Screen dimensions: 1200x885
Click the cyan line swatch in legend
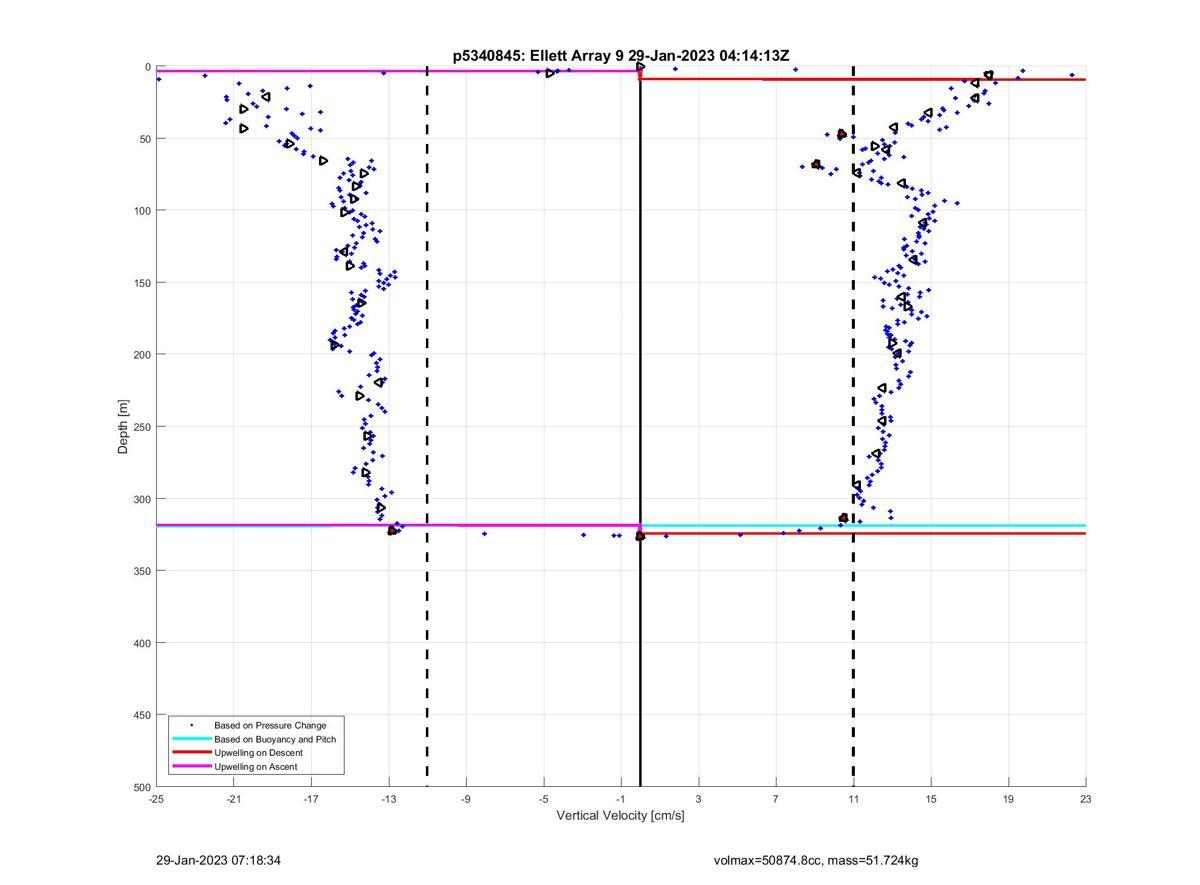191,739
